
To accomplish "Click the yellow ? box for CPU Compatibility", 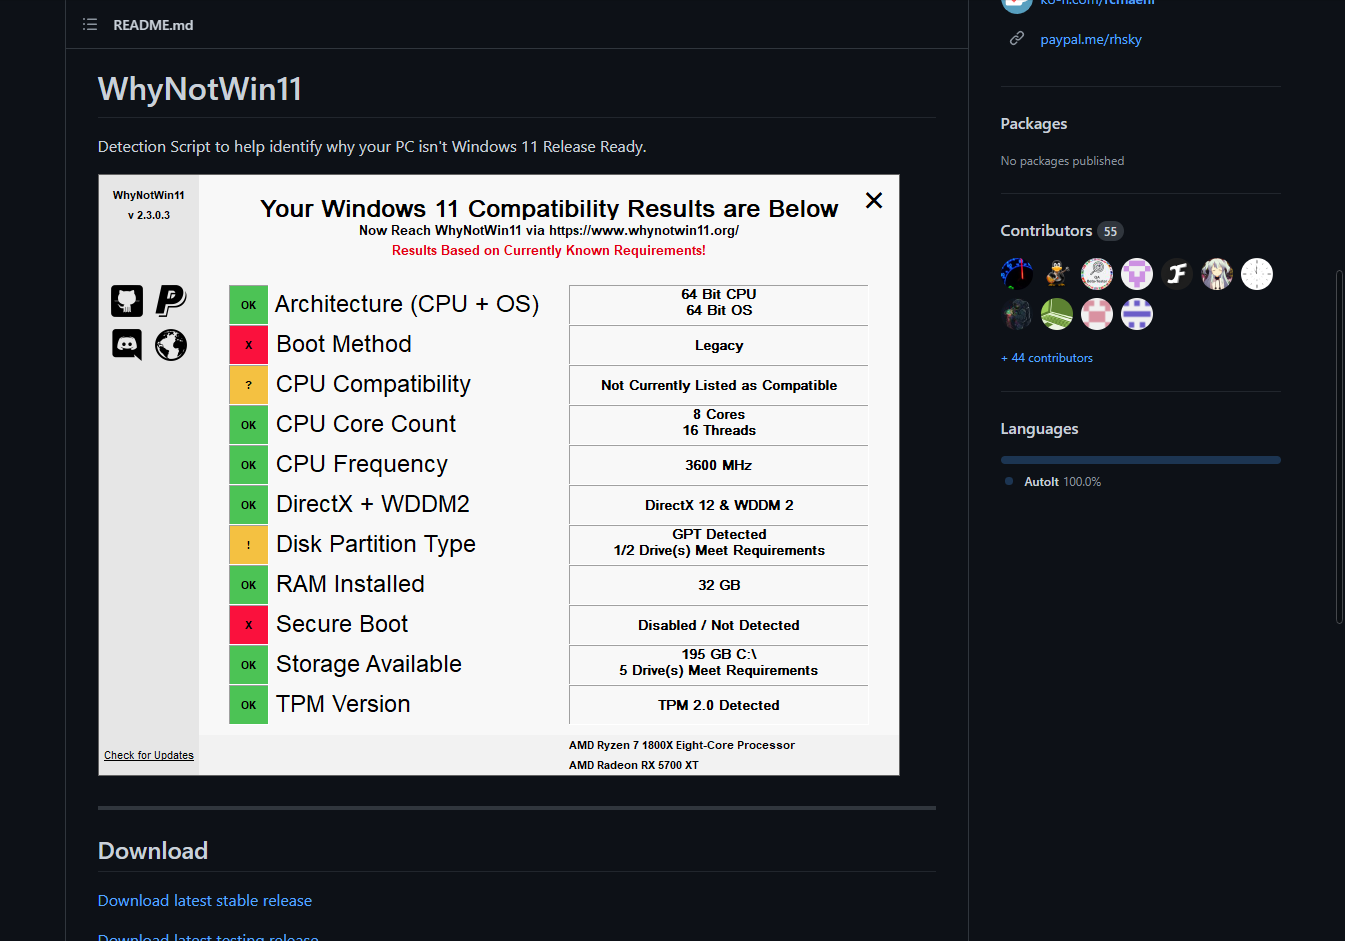I will [x=249, y=385].
